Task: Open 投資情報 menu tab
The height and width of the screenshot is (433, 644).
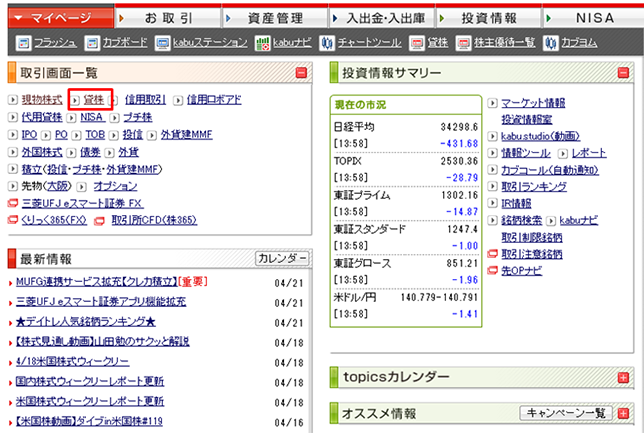Action: pos(489,18)
